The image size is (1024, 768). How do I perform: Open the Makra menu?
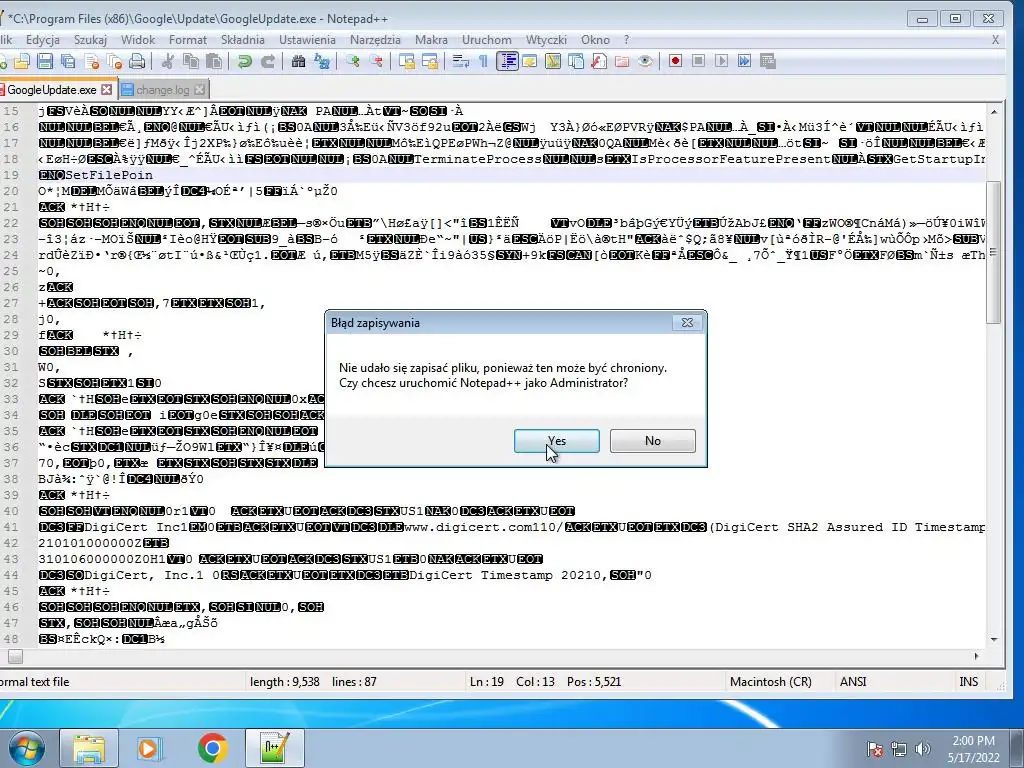click(x=431, y=40)
